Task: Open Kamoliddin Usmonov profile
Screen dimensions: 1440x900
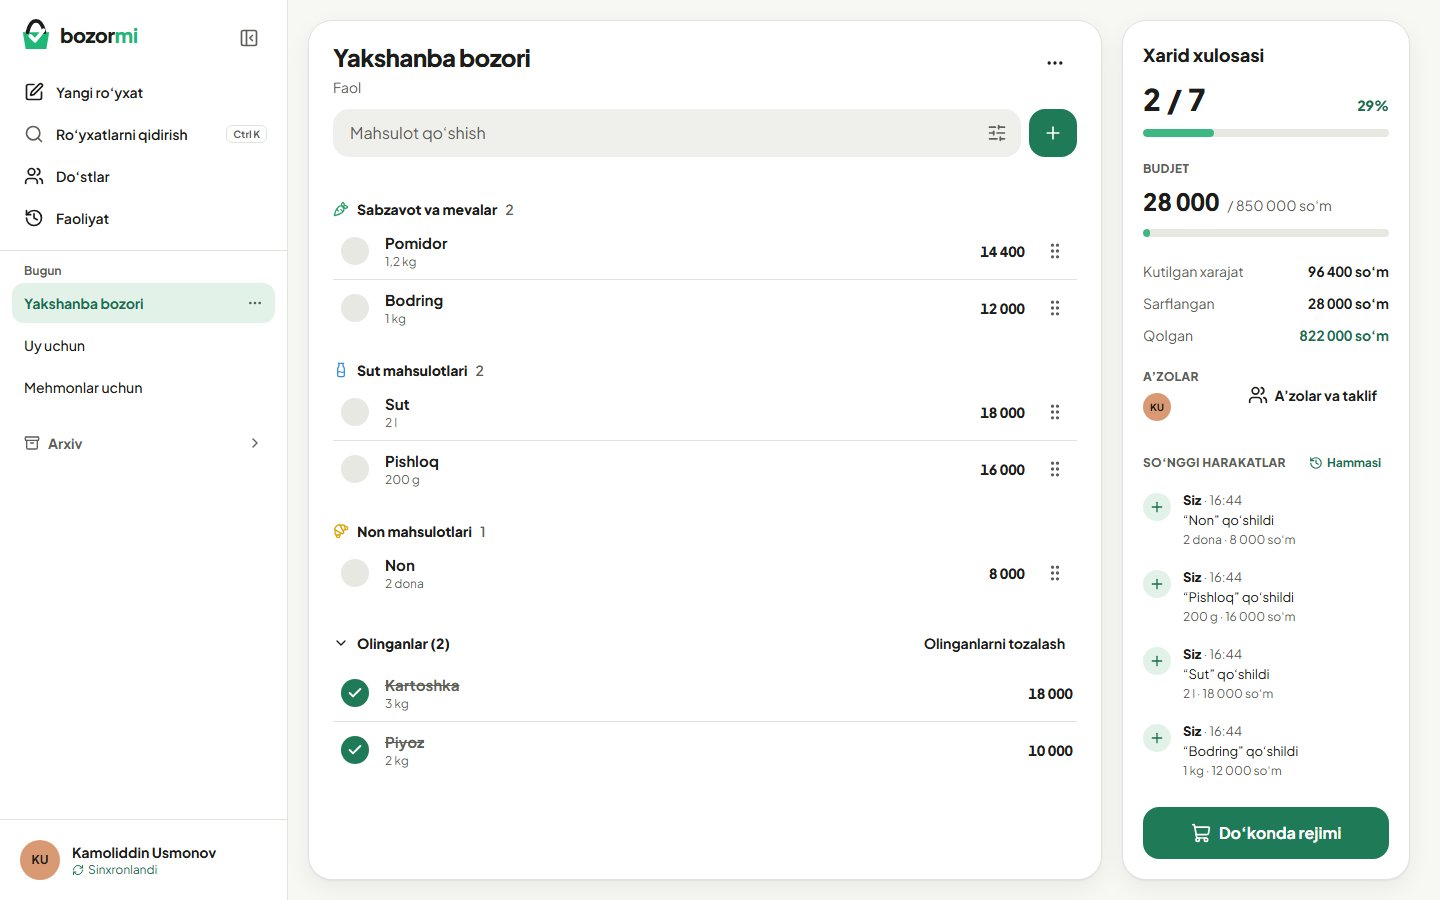Action: [143, 860]
